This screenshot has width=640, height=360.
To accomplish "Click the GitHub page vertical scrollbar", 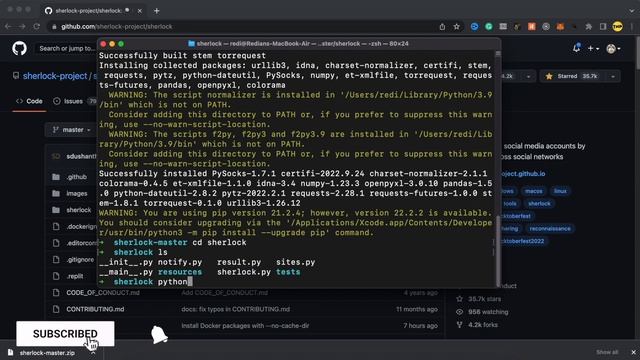I will click(638, 53).
